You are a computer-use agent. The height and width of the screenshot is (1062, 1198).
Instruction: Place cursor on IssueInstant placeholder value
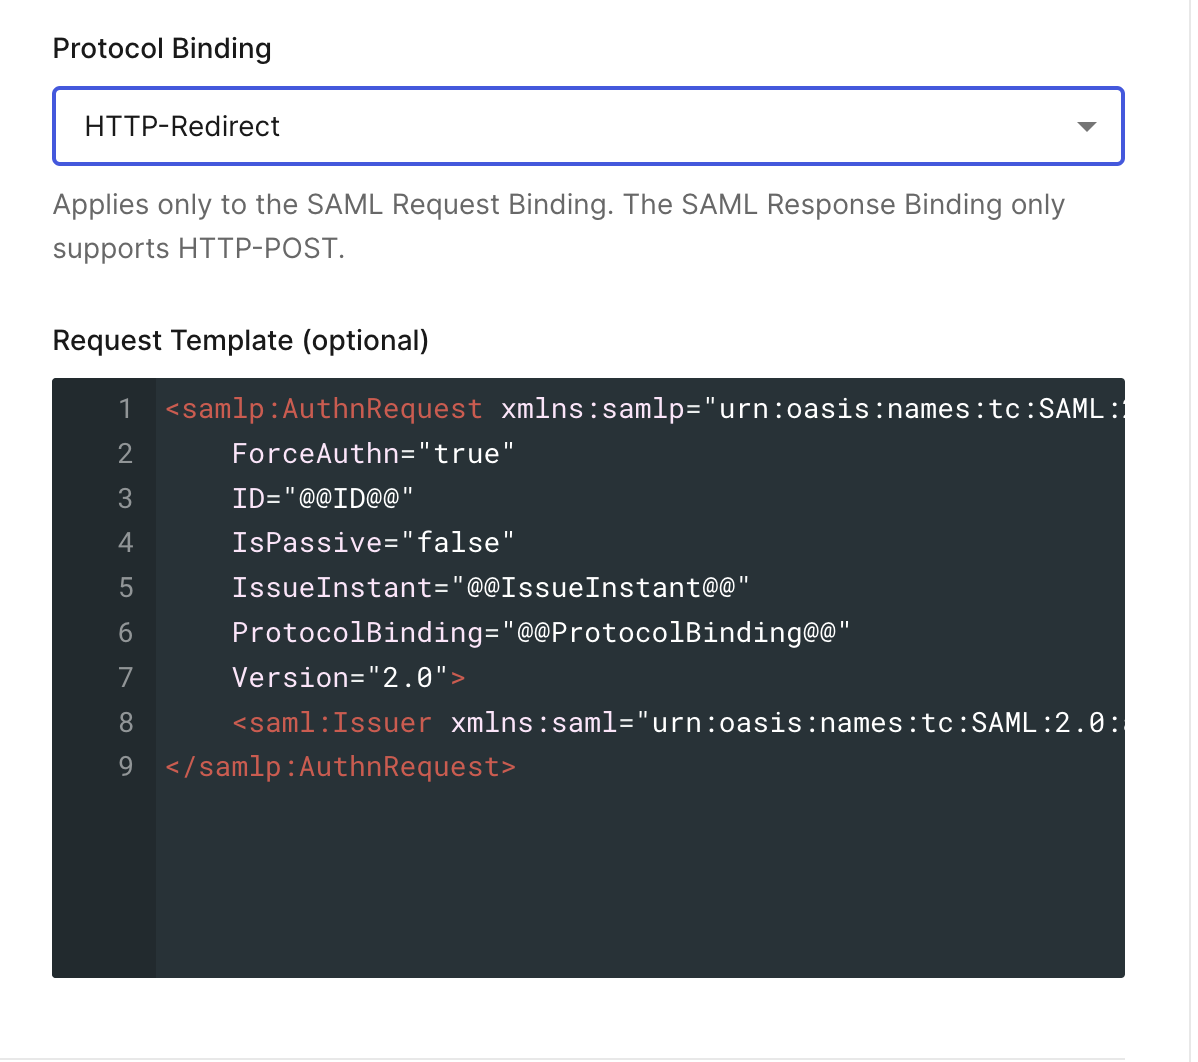coord(600,588)
